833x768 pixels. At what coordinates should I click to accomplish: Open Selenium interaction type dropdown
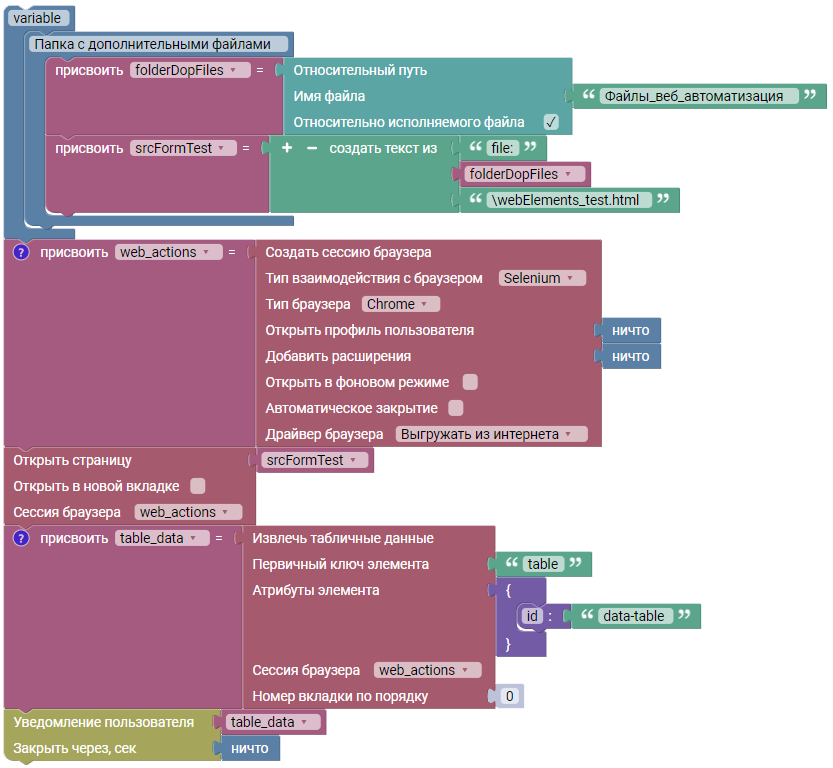pos(542,278)
